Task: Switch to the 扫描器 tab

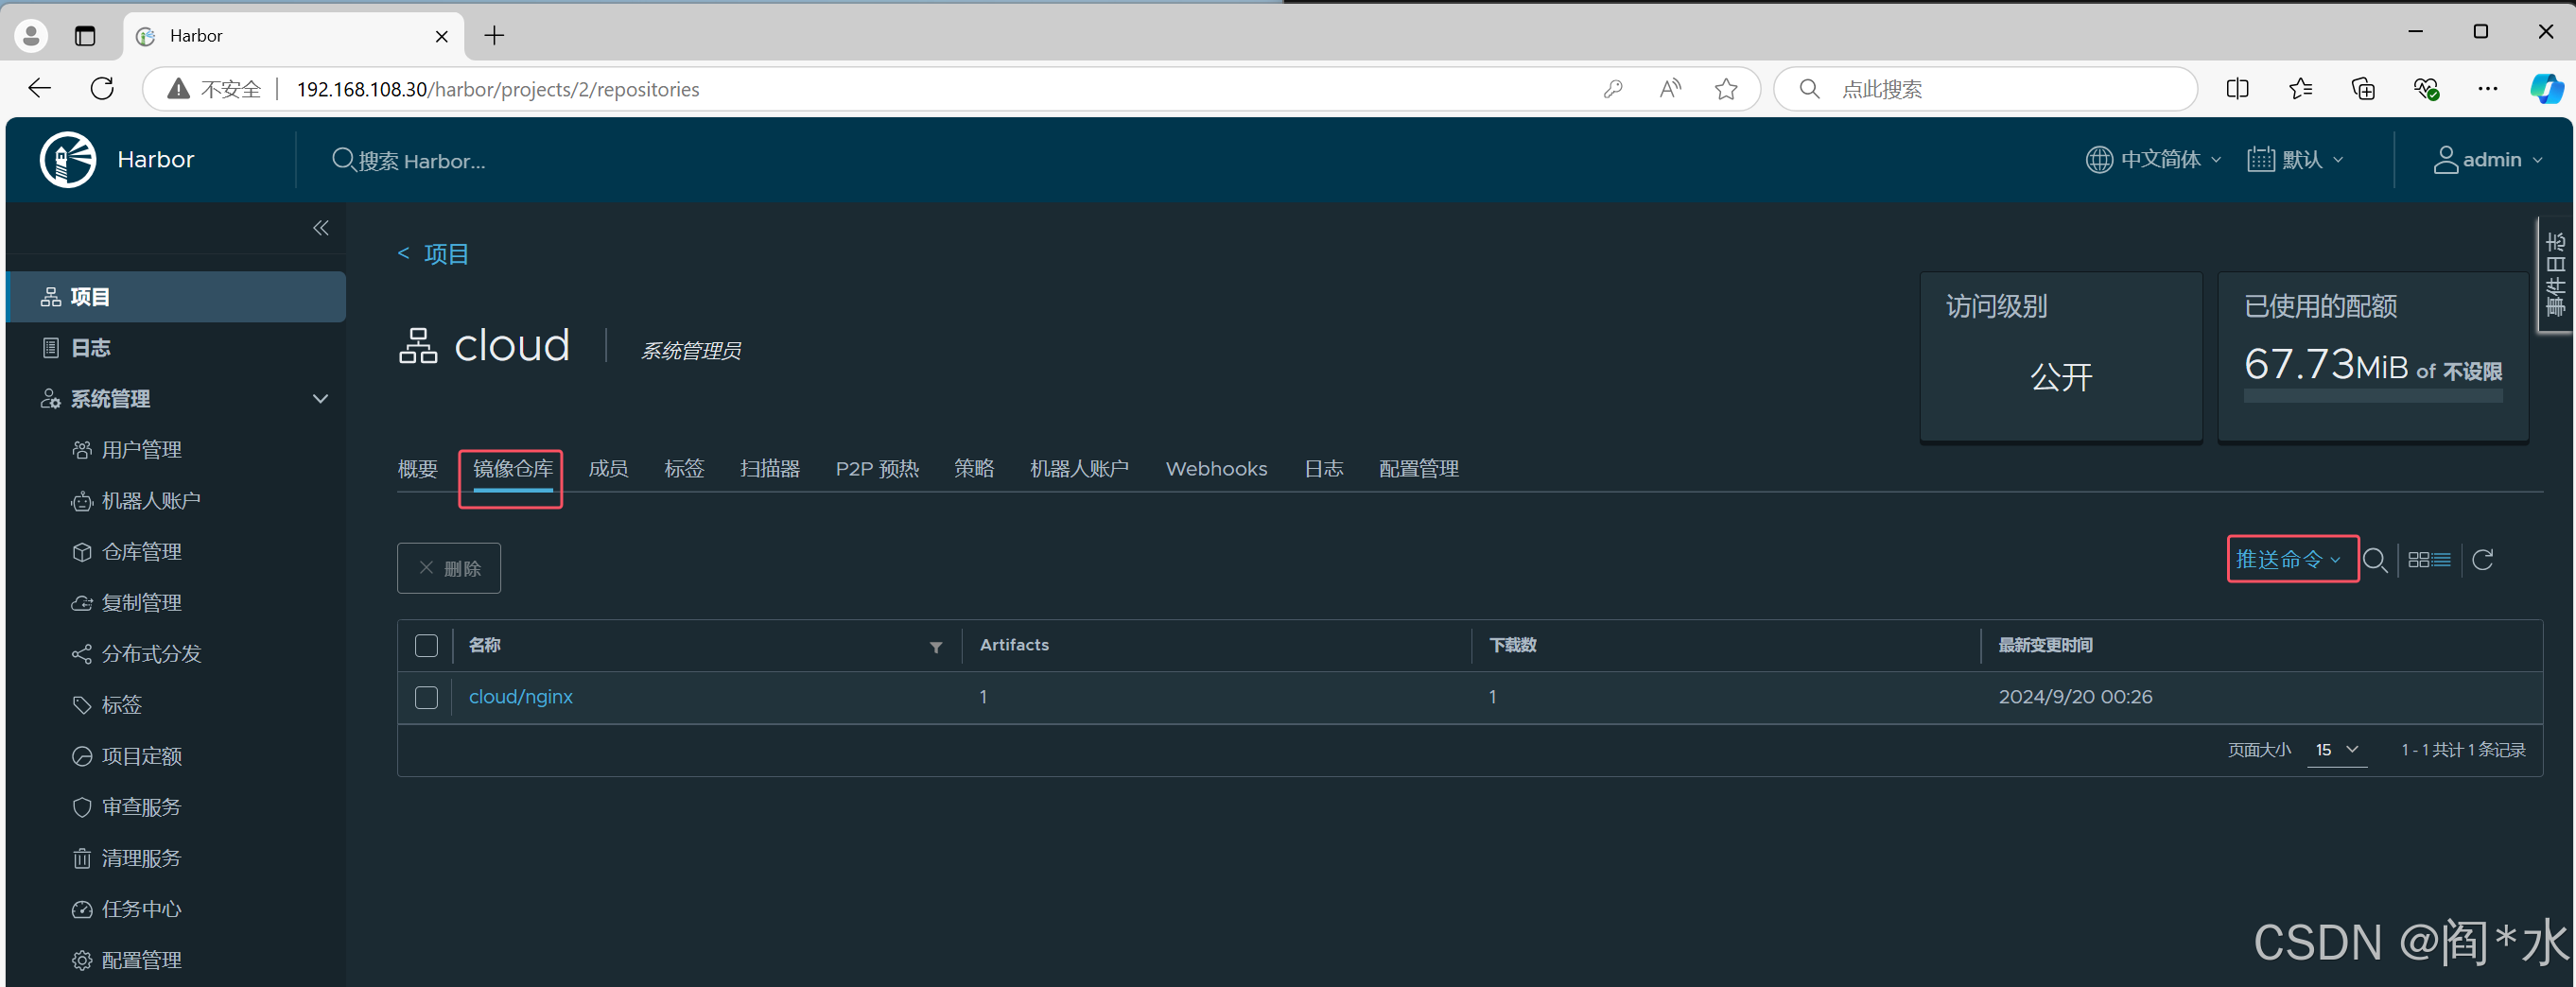Action: [769, 469]
